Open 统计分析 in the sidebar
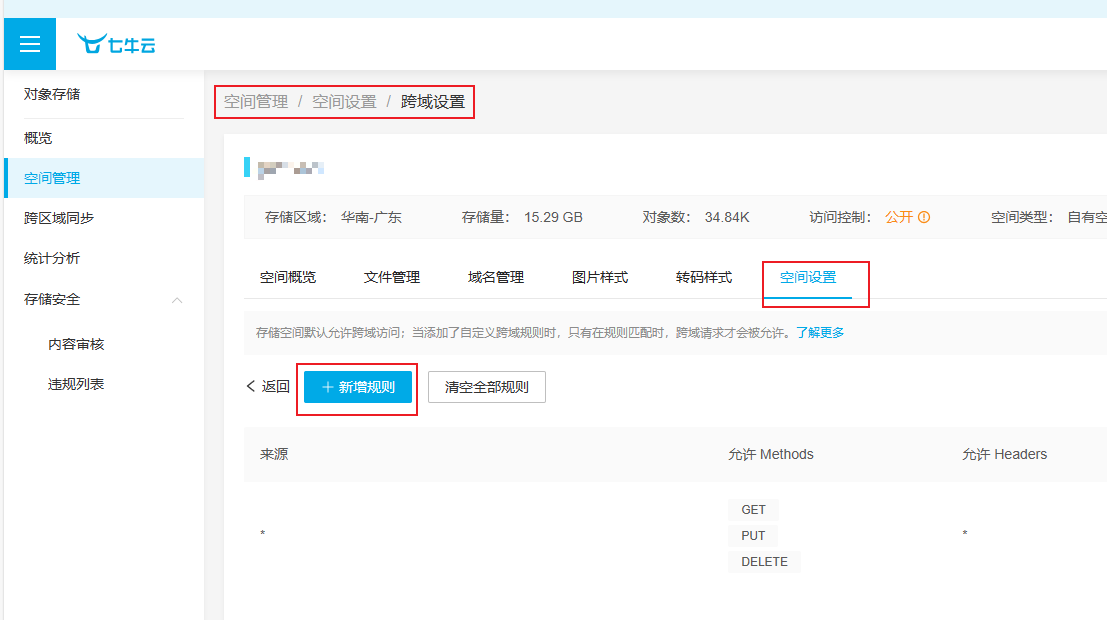Image resolution: width=1107 pixels, height=620 pixels. [52, 258]
